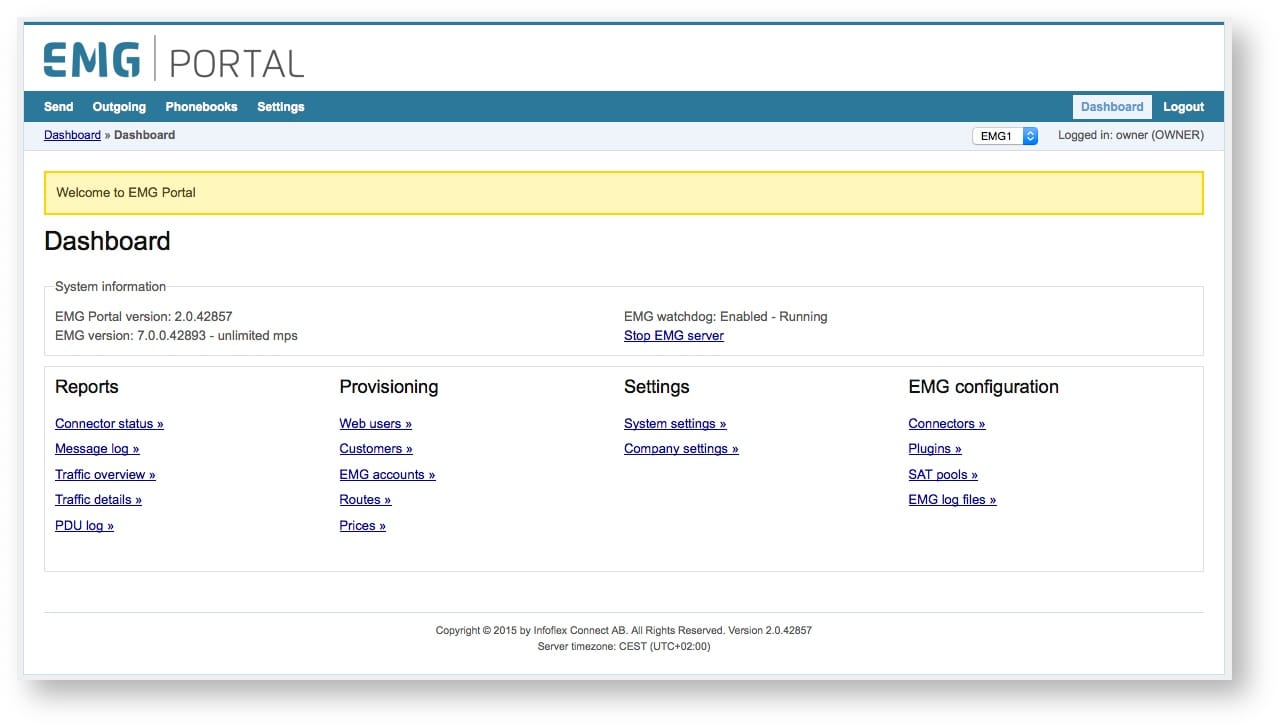Viewport: 1280px width, 728px height.
Task: Open the Settings menu
Action: (x=279, y=106)
